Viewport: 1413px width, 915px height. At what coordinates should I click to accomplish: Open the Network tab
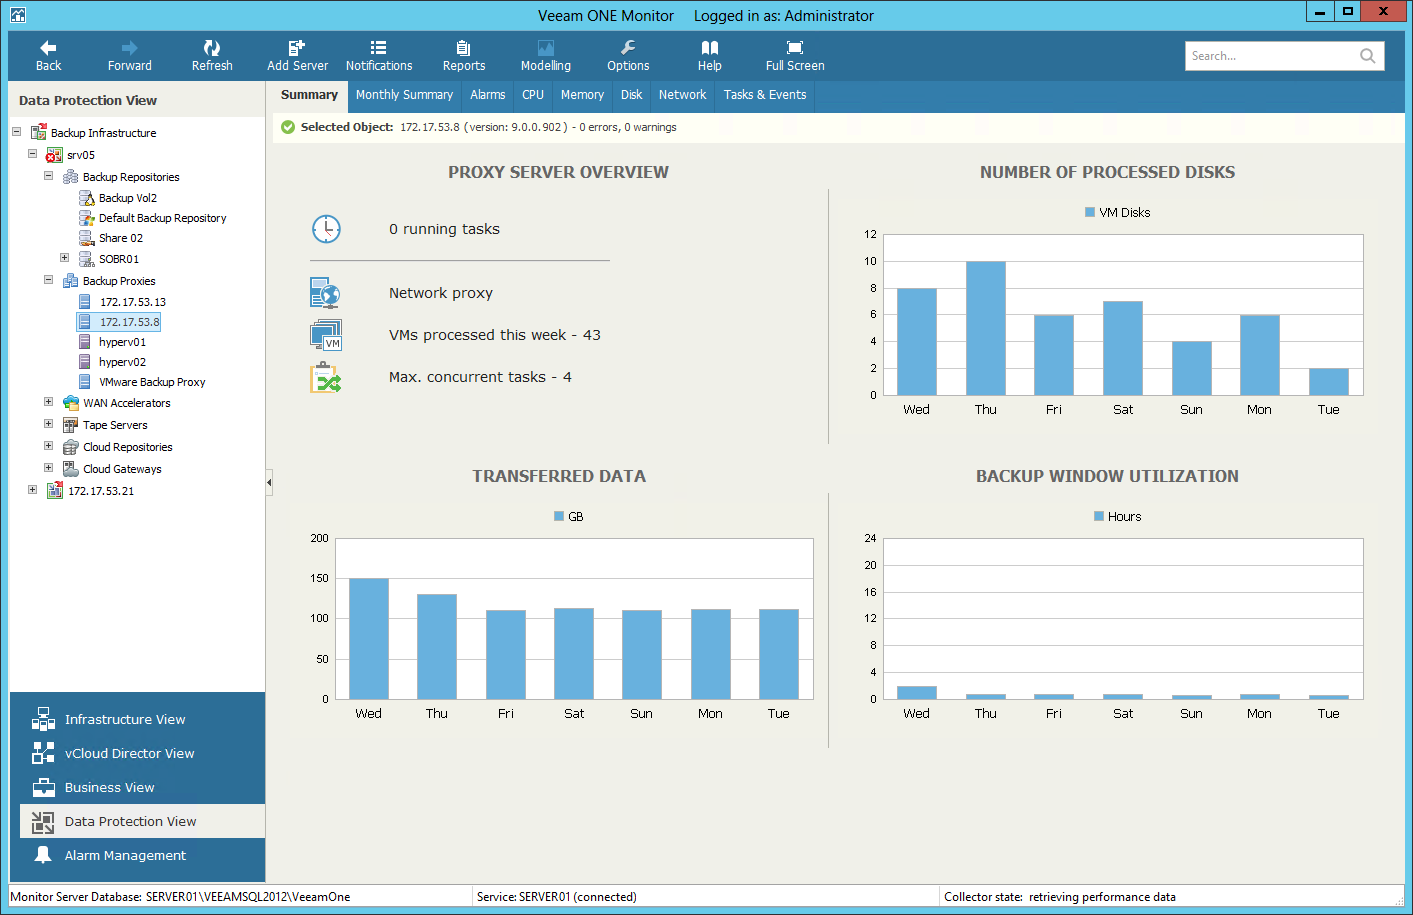click(683, 95)
